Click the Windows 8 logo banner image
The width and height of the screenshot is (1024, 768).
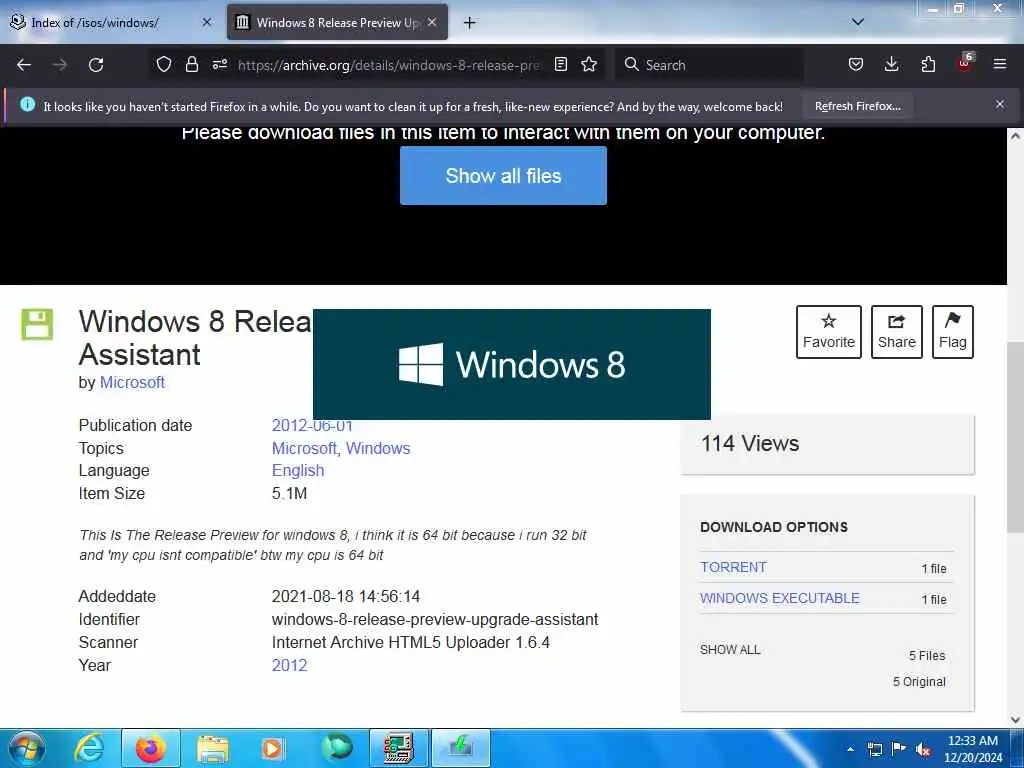coord(512,364)
